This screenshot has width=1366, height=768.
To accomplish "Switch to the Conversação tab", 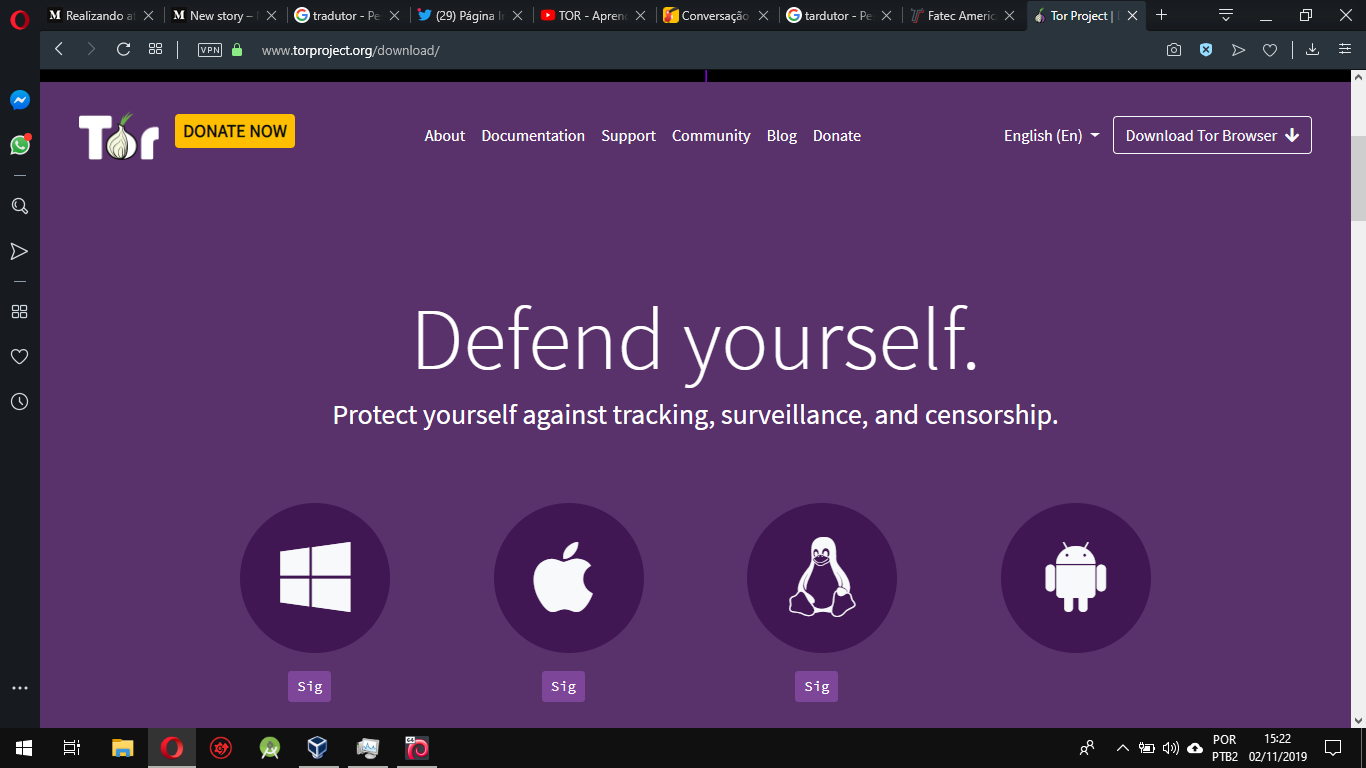I will tap(716, 16).
